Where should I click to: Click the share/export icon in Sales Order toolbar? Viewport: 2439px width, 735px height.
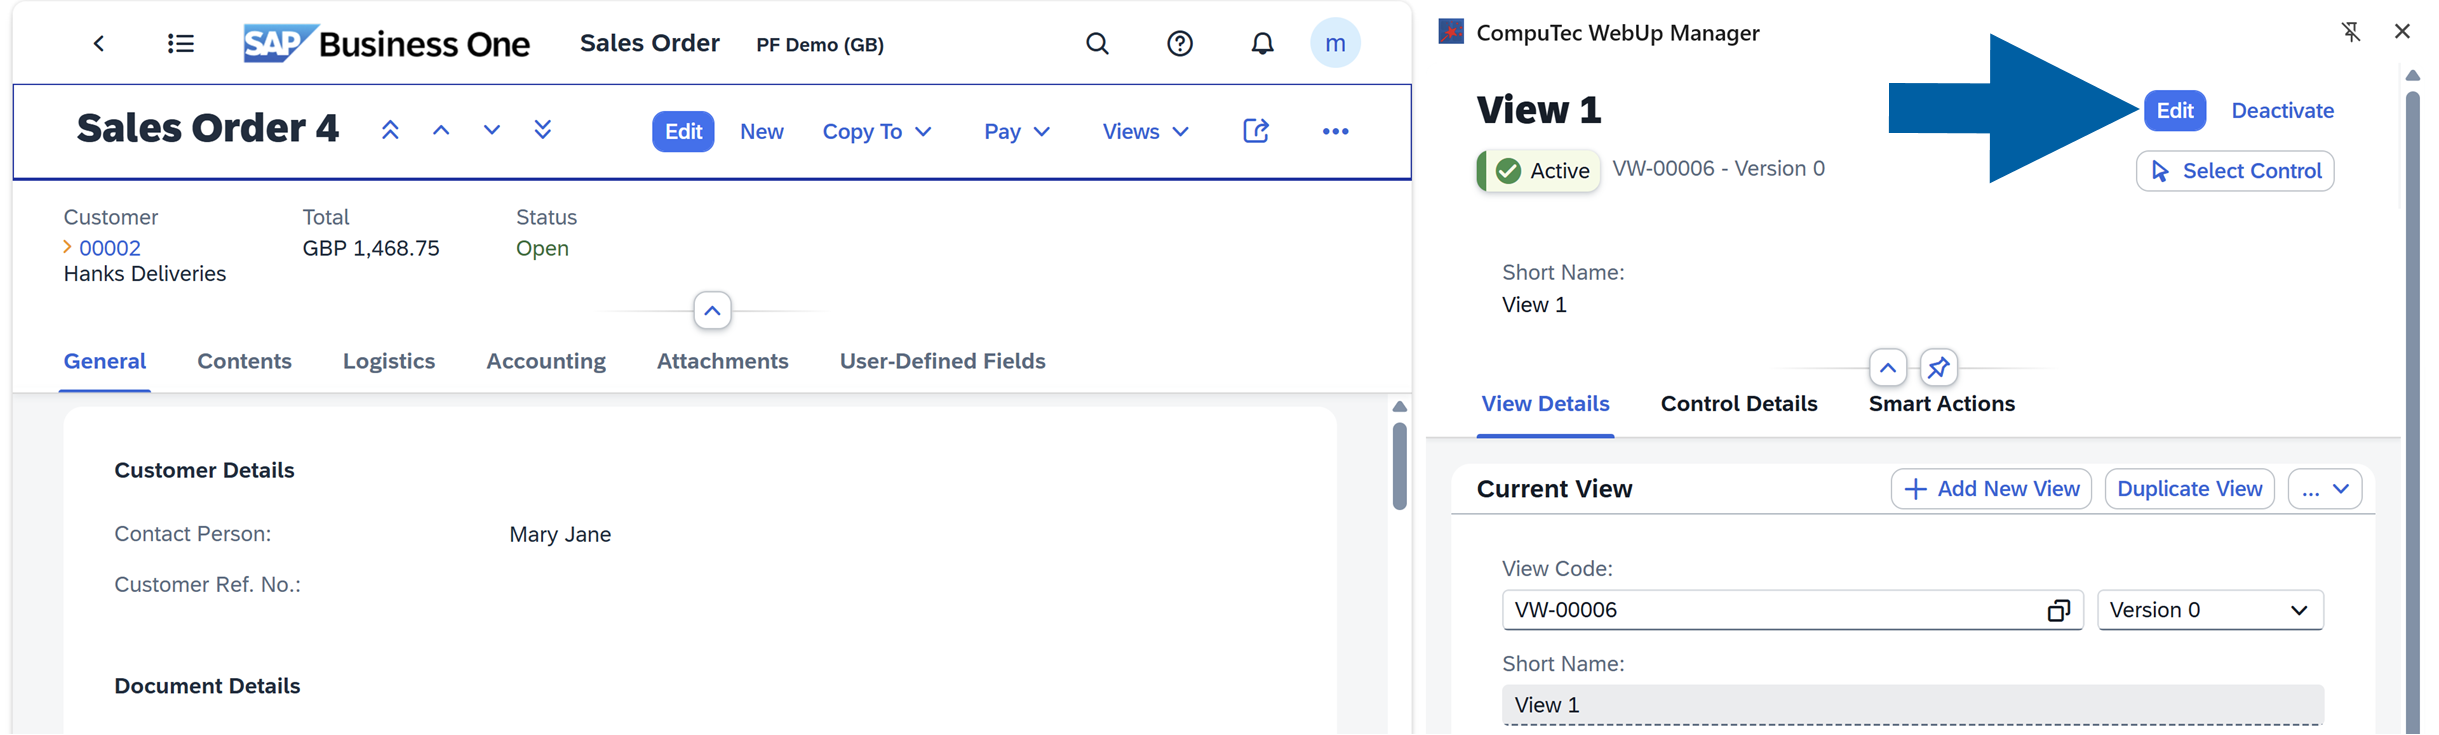[1256, 131]
